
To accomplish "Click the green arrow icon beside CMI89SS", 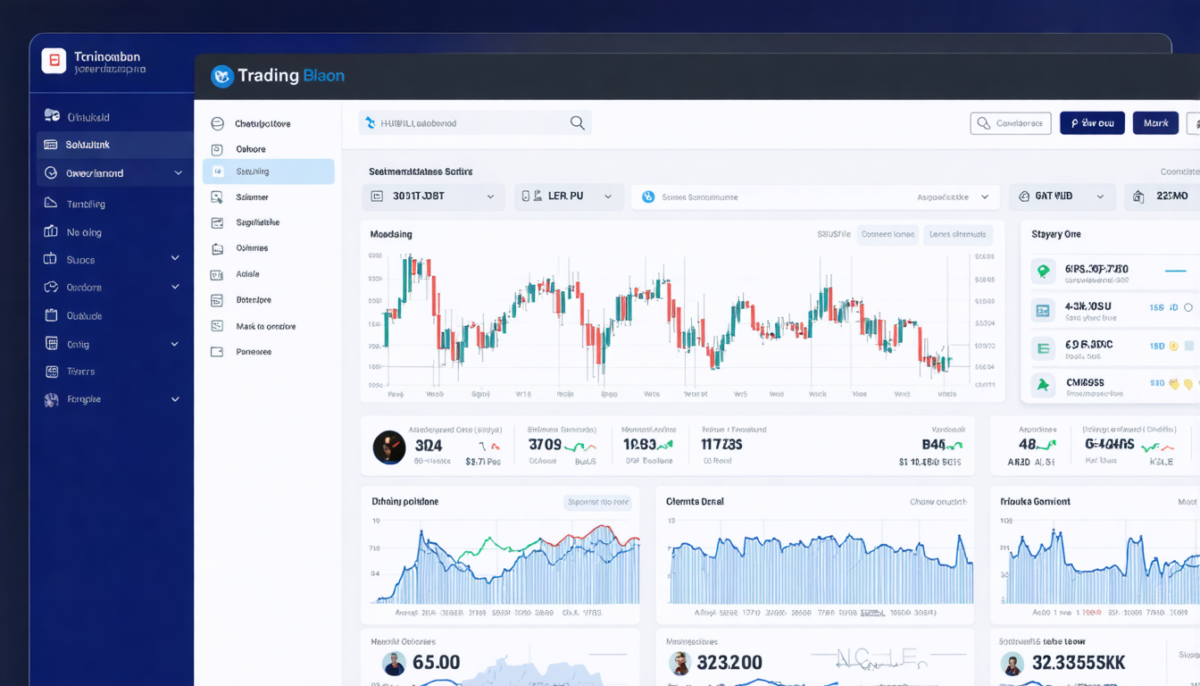I will 1043,384.
